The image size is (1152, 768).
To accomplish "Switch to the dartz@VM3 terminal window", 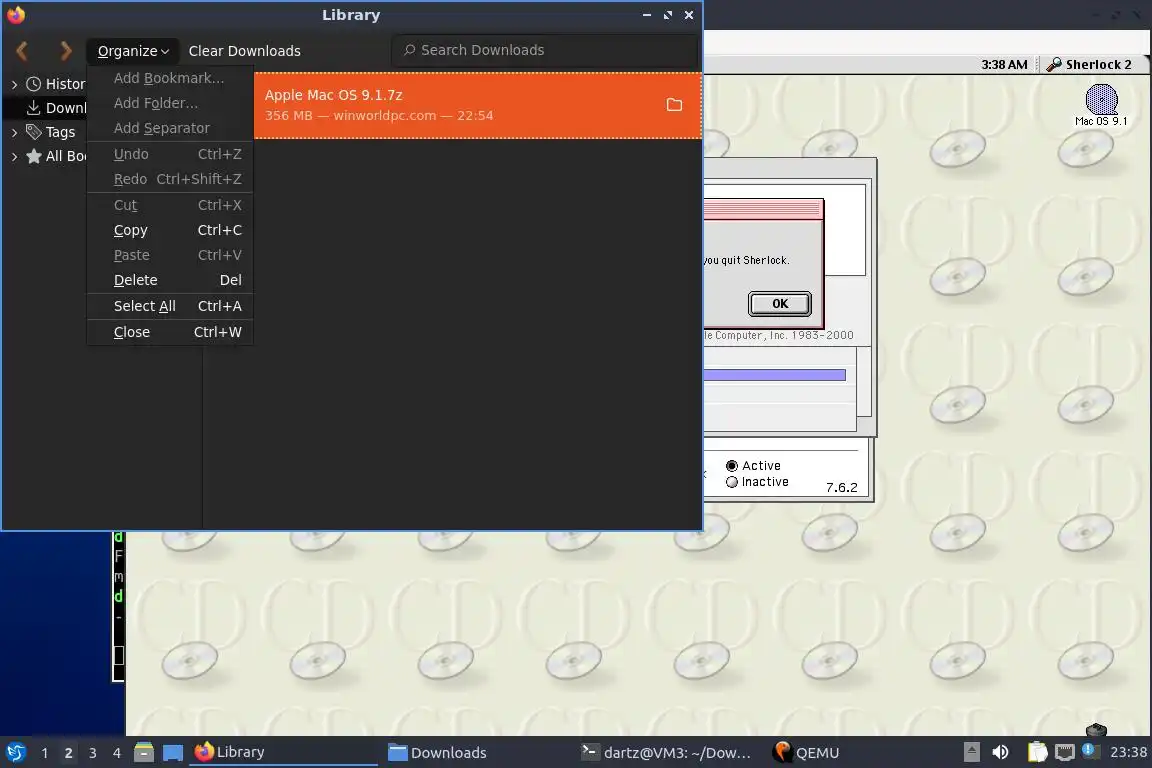I will [x=666, y=752].
